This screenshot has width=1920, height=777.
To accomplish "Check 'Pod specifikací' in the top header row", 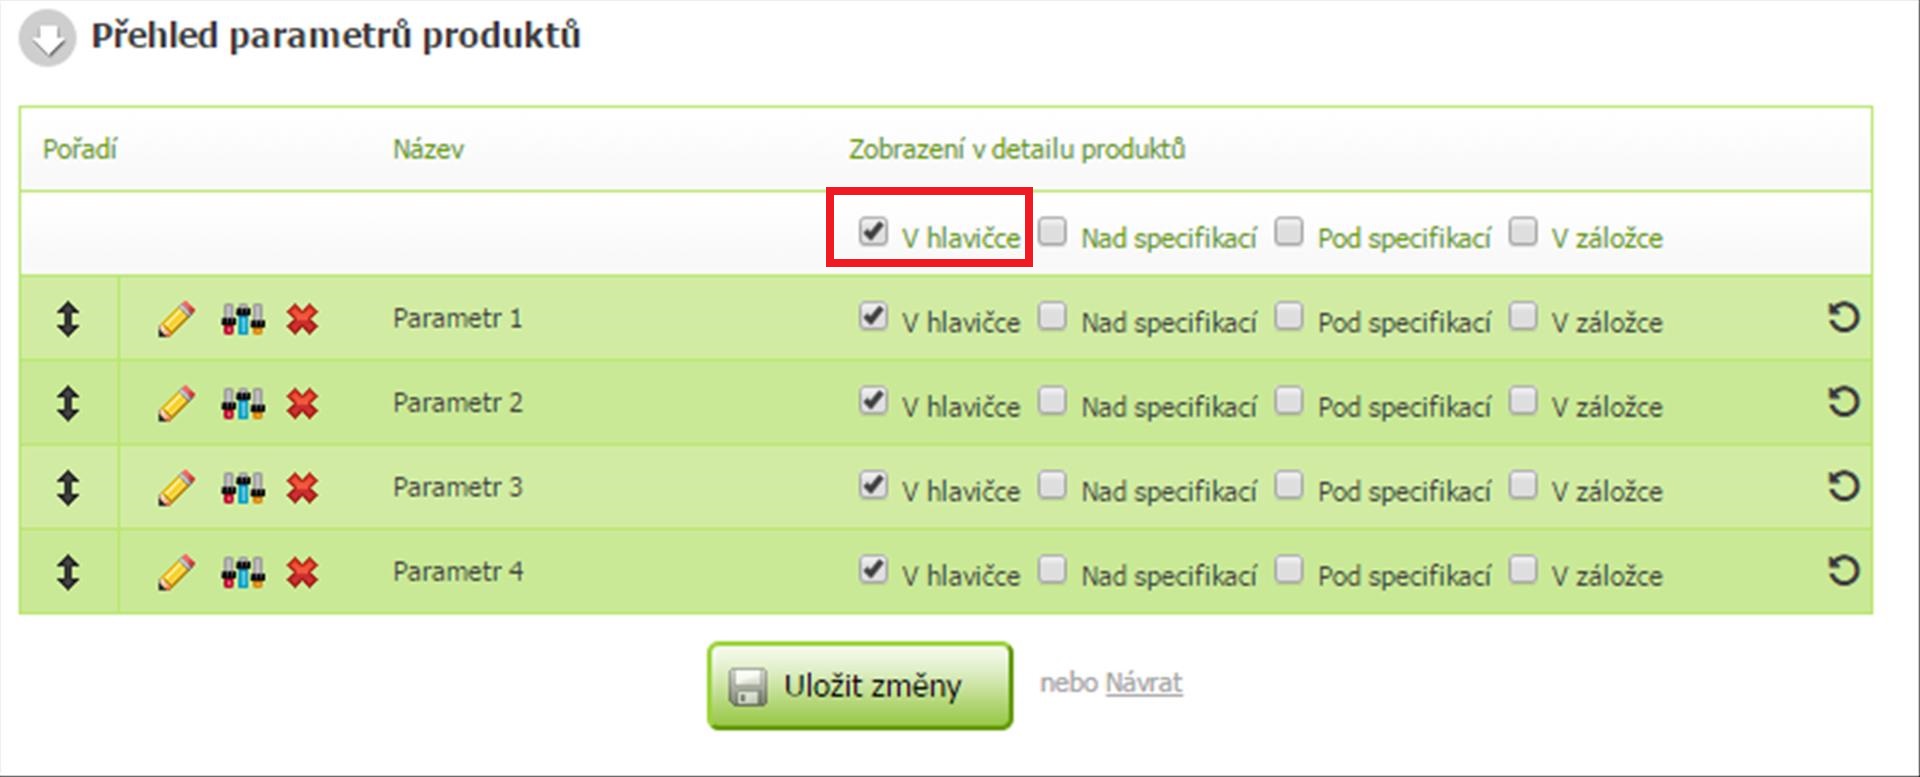I will (1289, 232).
